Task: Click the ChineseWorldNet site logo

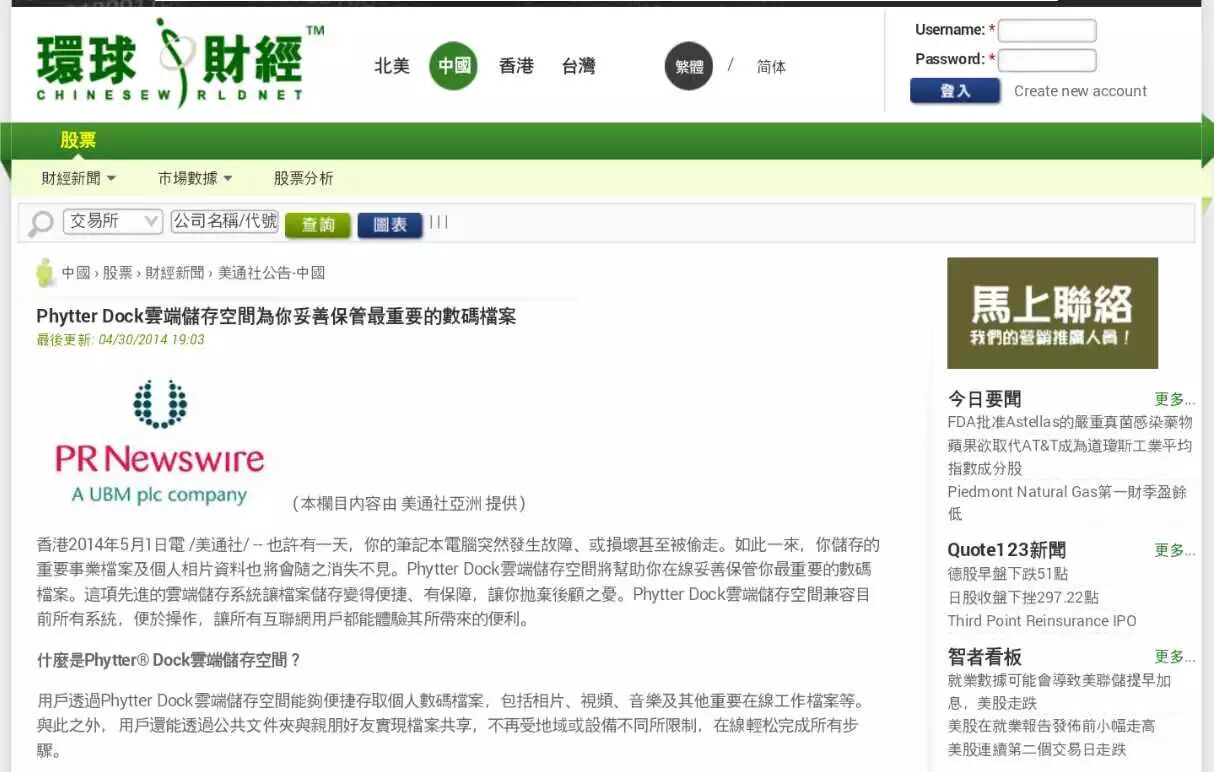Action: (x=179, y=62)
